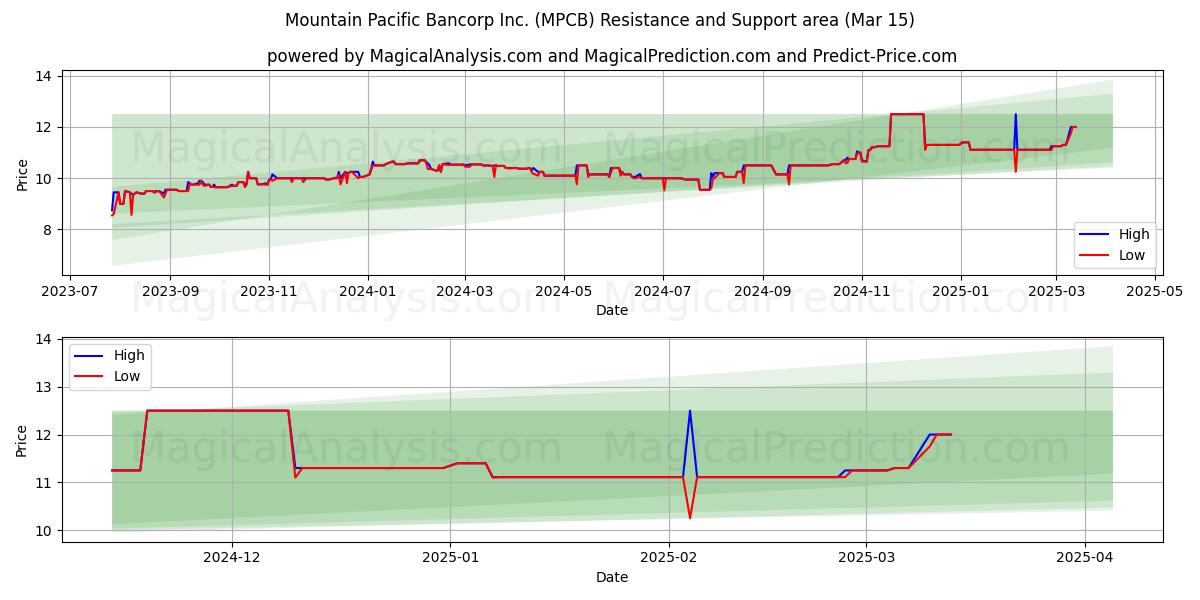Click the '2024-09' tick label on top chart

[763, 290]
